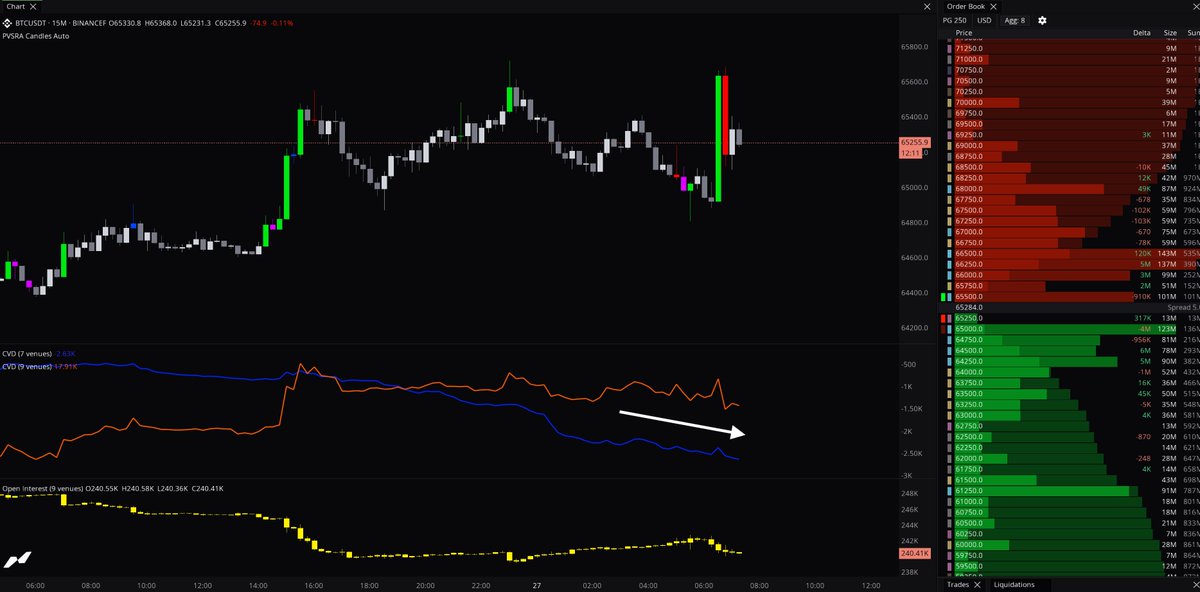The width and height of the screenshot is (1200, 592).
Task: Select the 64750.0 bid level
Action: pyautogui.click(x=1070, y=339)
